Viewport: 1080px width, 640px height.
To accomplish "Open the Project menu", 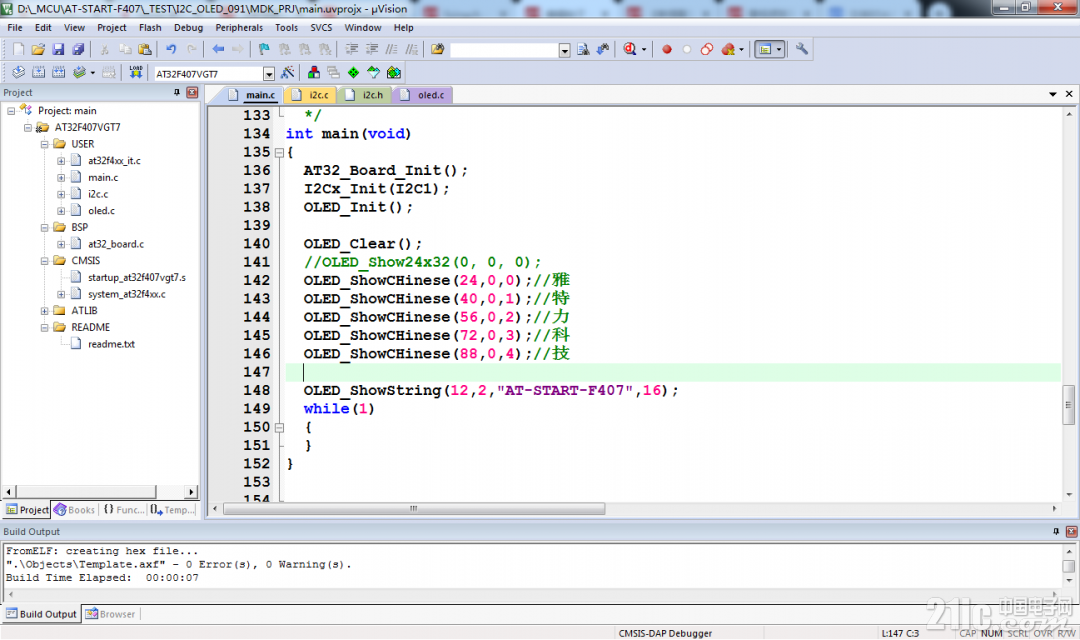I will (x=112, y=28).
